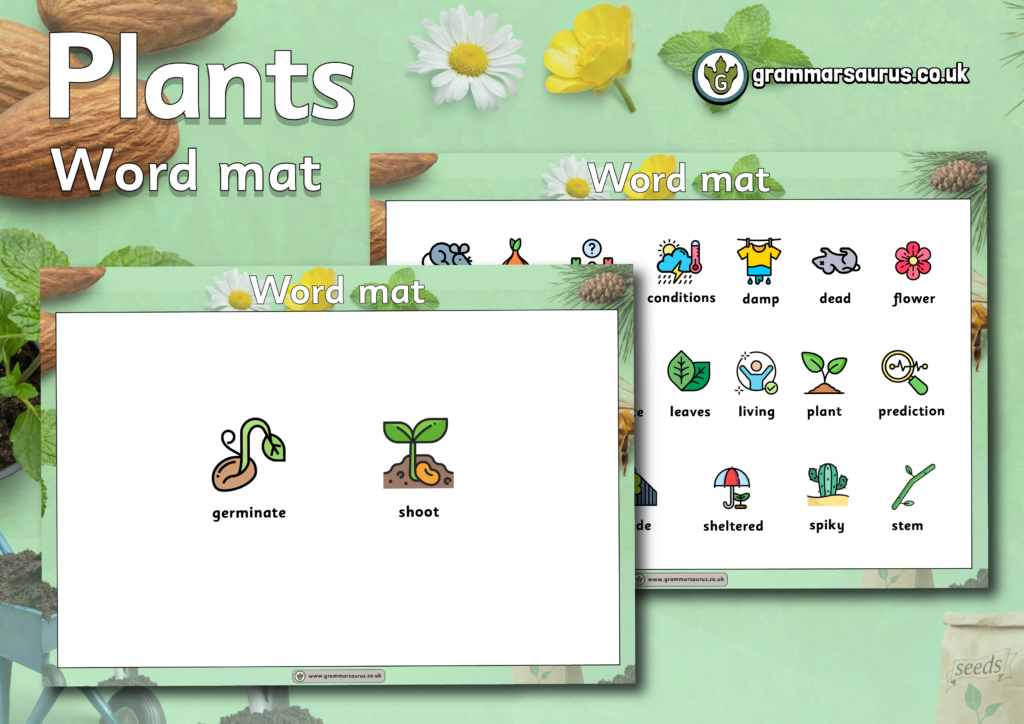Click the green leaves icon
Viewport: 1024px width, 724px height.
point(689,372)
